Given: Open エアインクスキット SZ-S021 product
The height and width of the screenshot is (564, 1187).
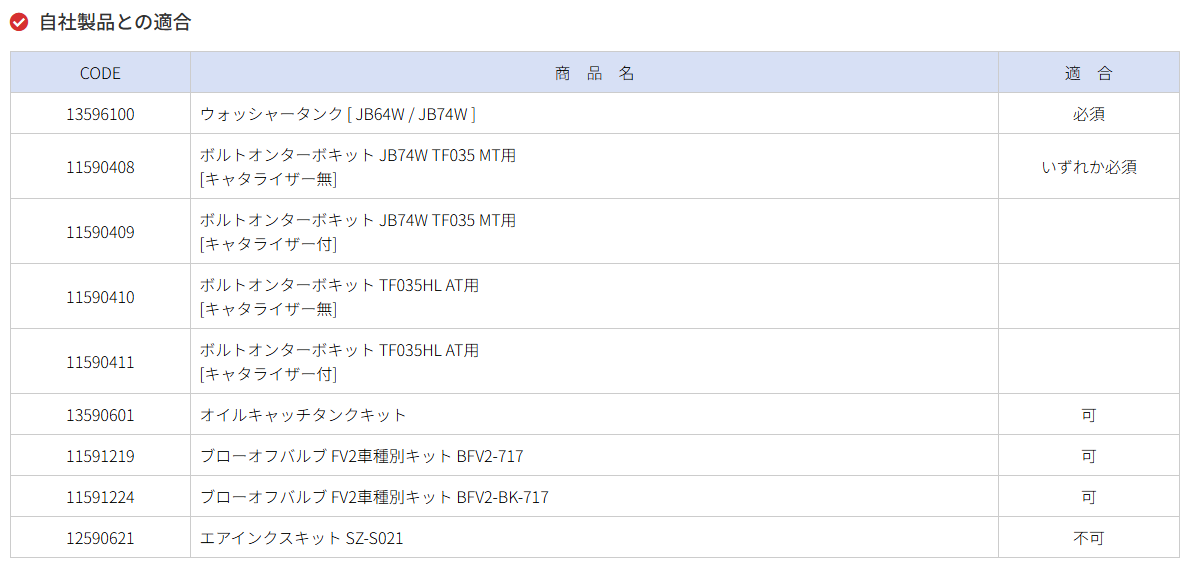Looking at the screenshot, I should tap(301, 538).
